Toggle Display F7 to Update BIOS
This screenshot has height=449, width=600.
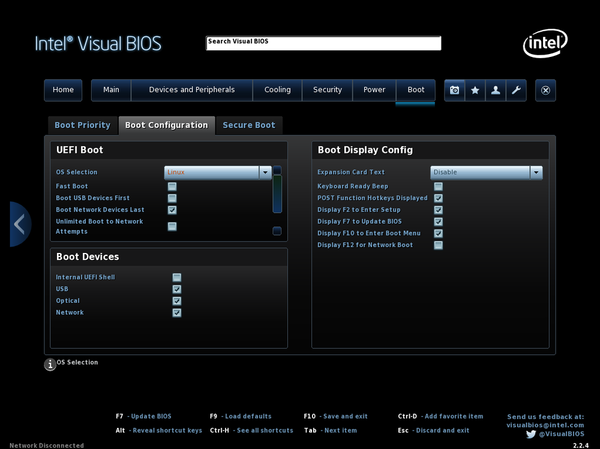click(x=439, y=222)
